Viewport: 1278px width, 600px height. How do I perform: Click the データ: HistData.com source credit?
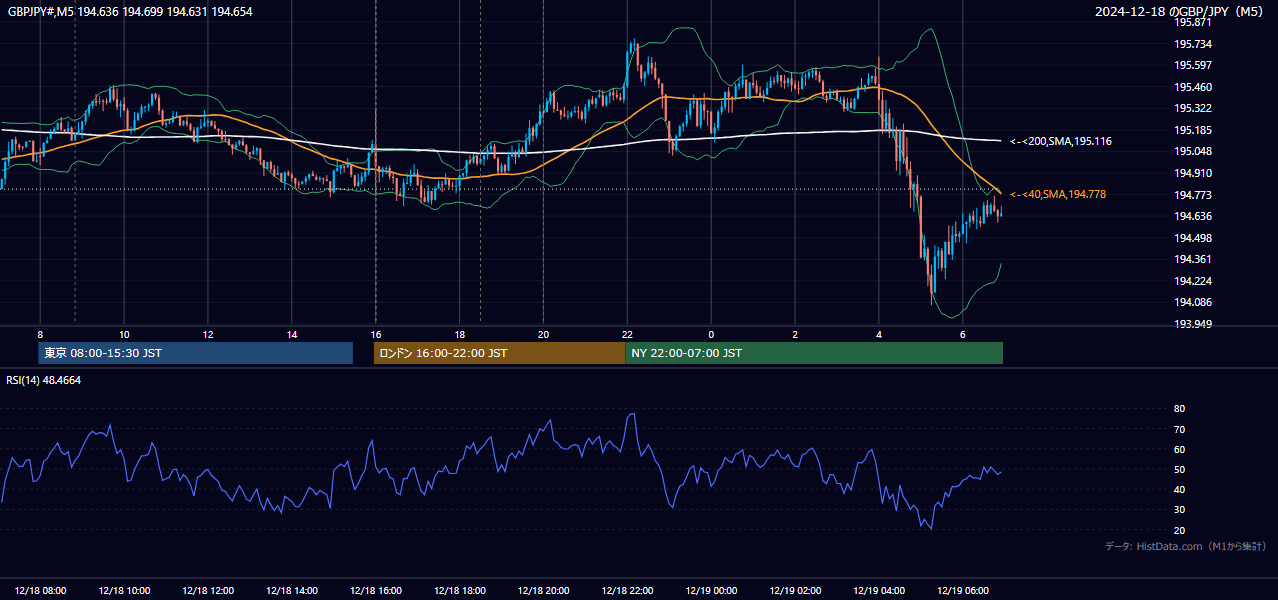point(1186,546)
